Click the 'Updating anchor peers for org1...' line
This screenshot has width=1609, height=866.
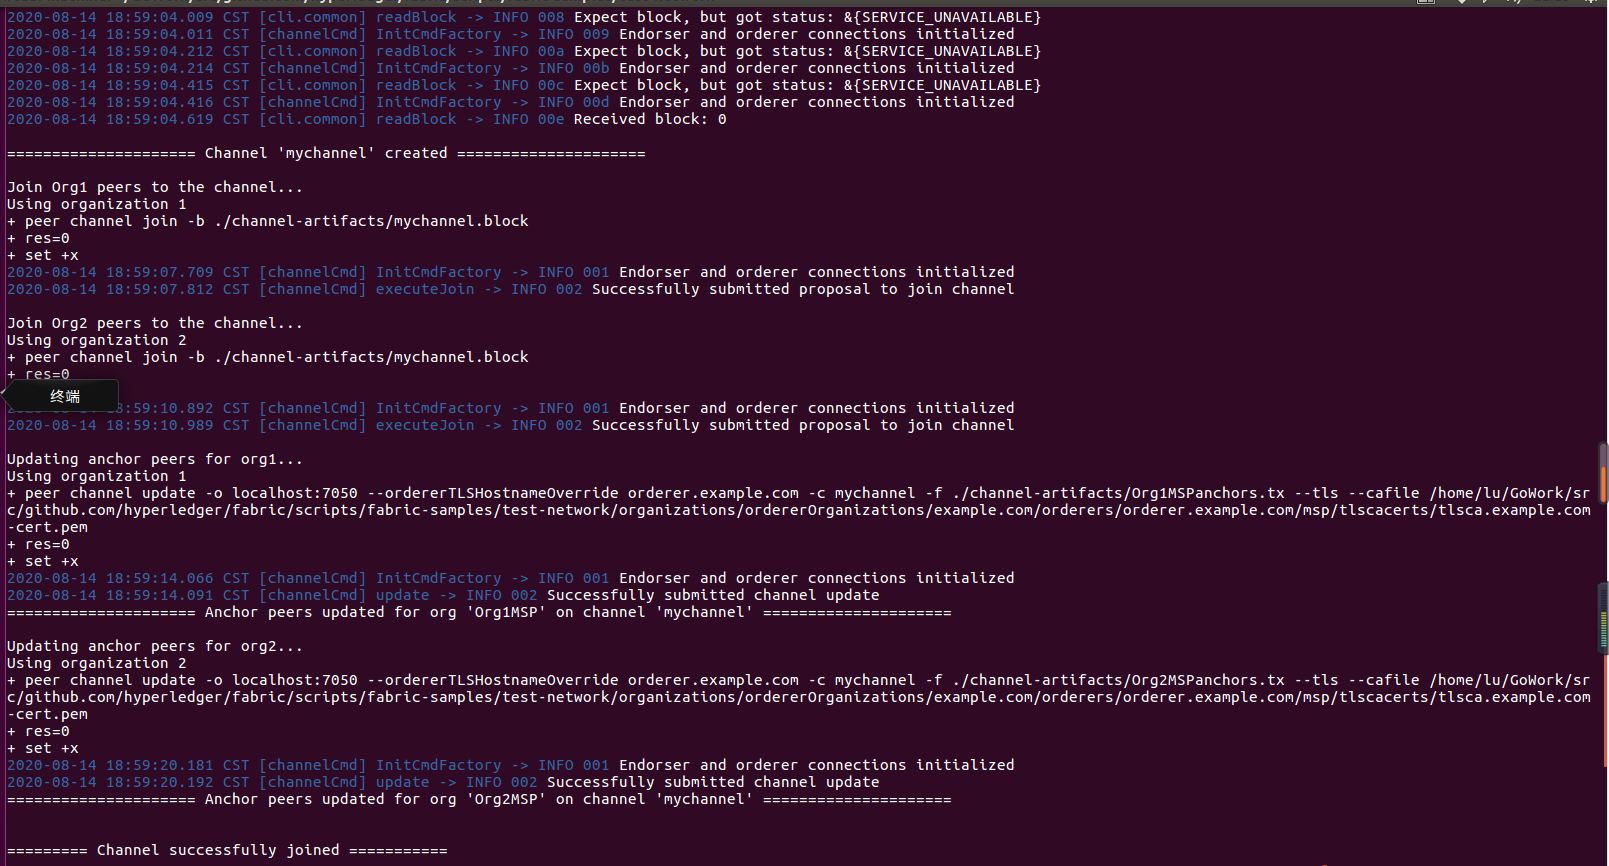click(154, 459)
